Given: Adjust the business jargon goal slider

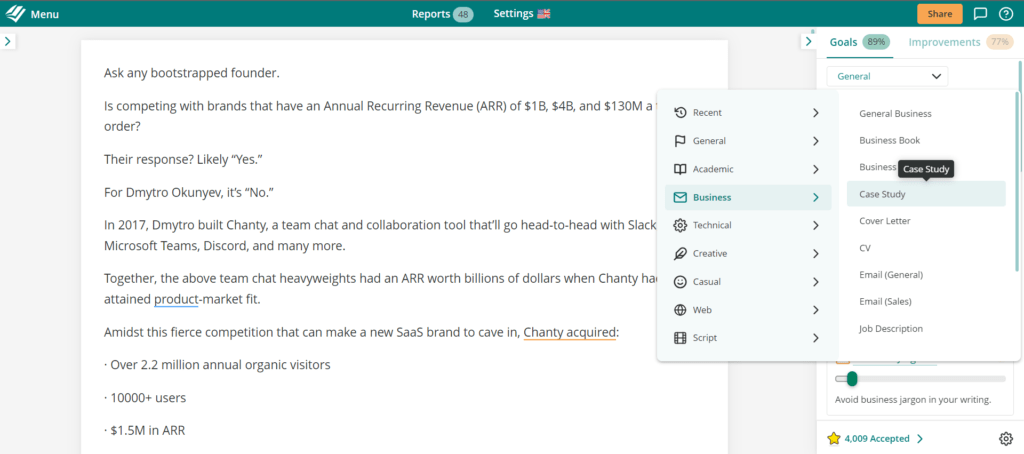Looking at the screenshot, I should click(852, 378).
